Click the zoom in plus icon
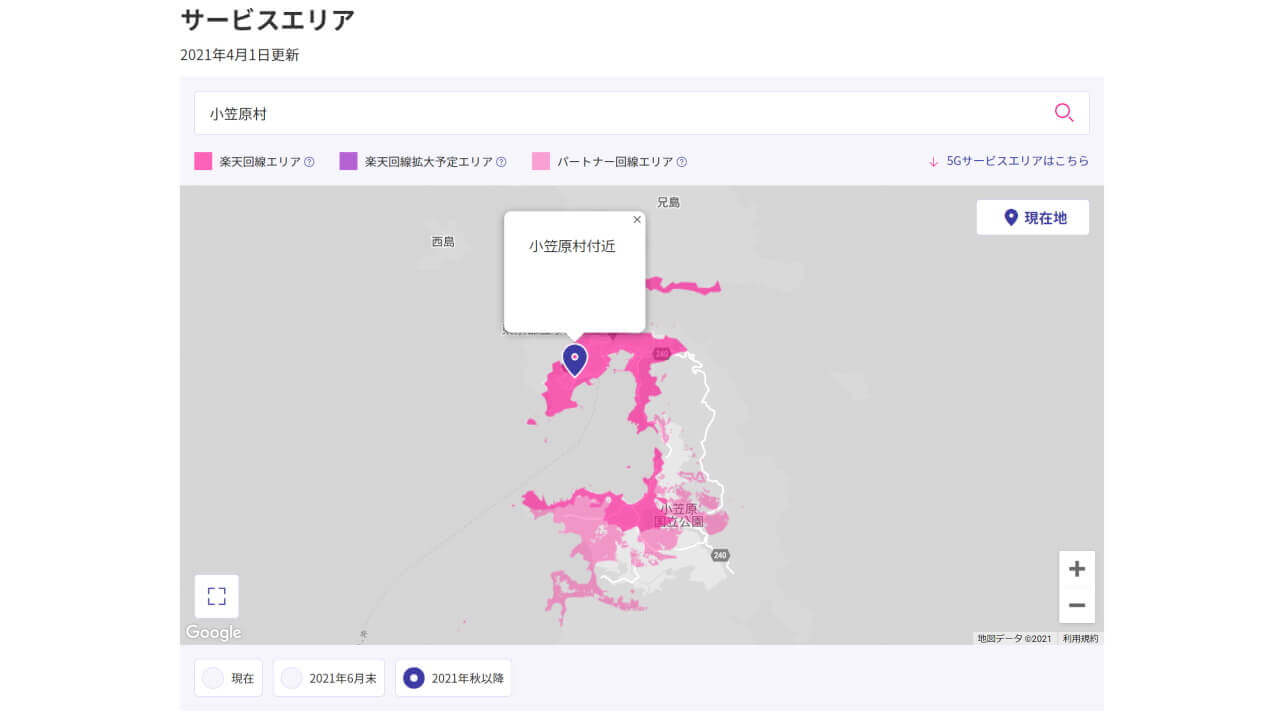 1077,568
